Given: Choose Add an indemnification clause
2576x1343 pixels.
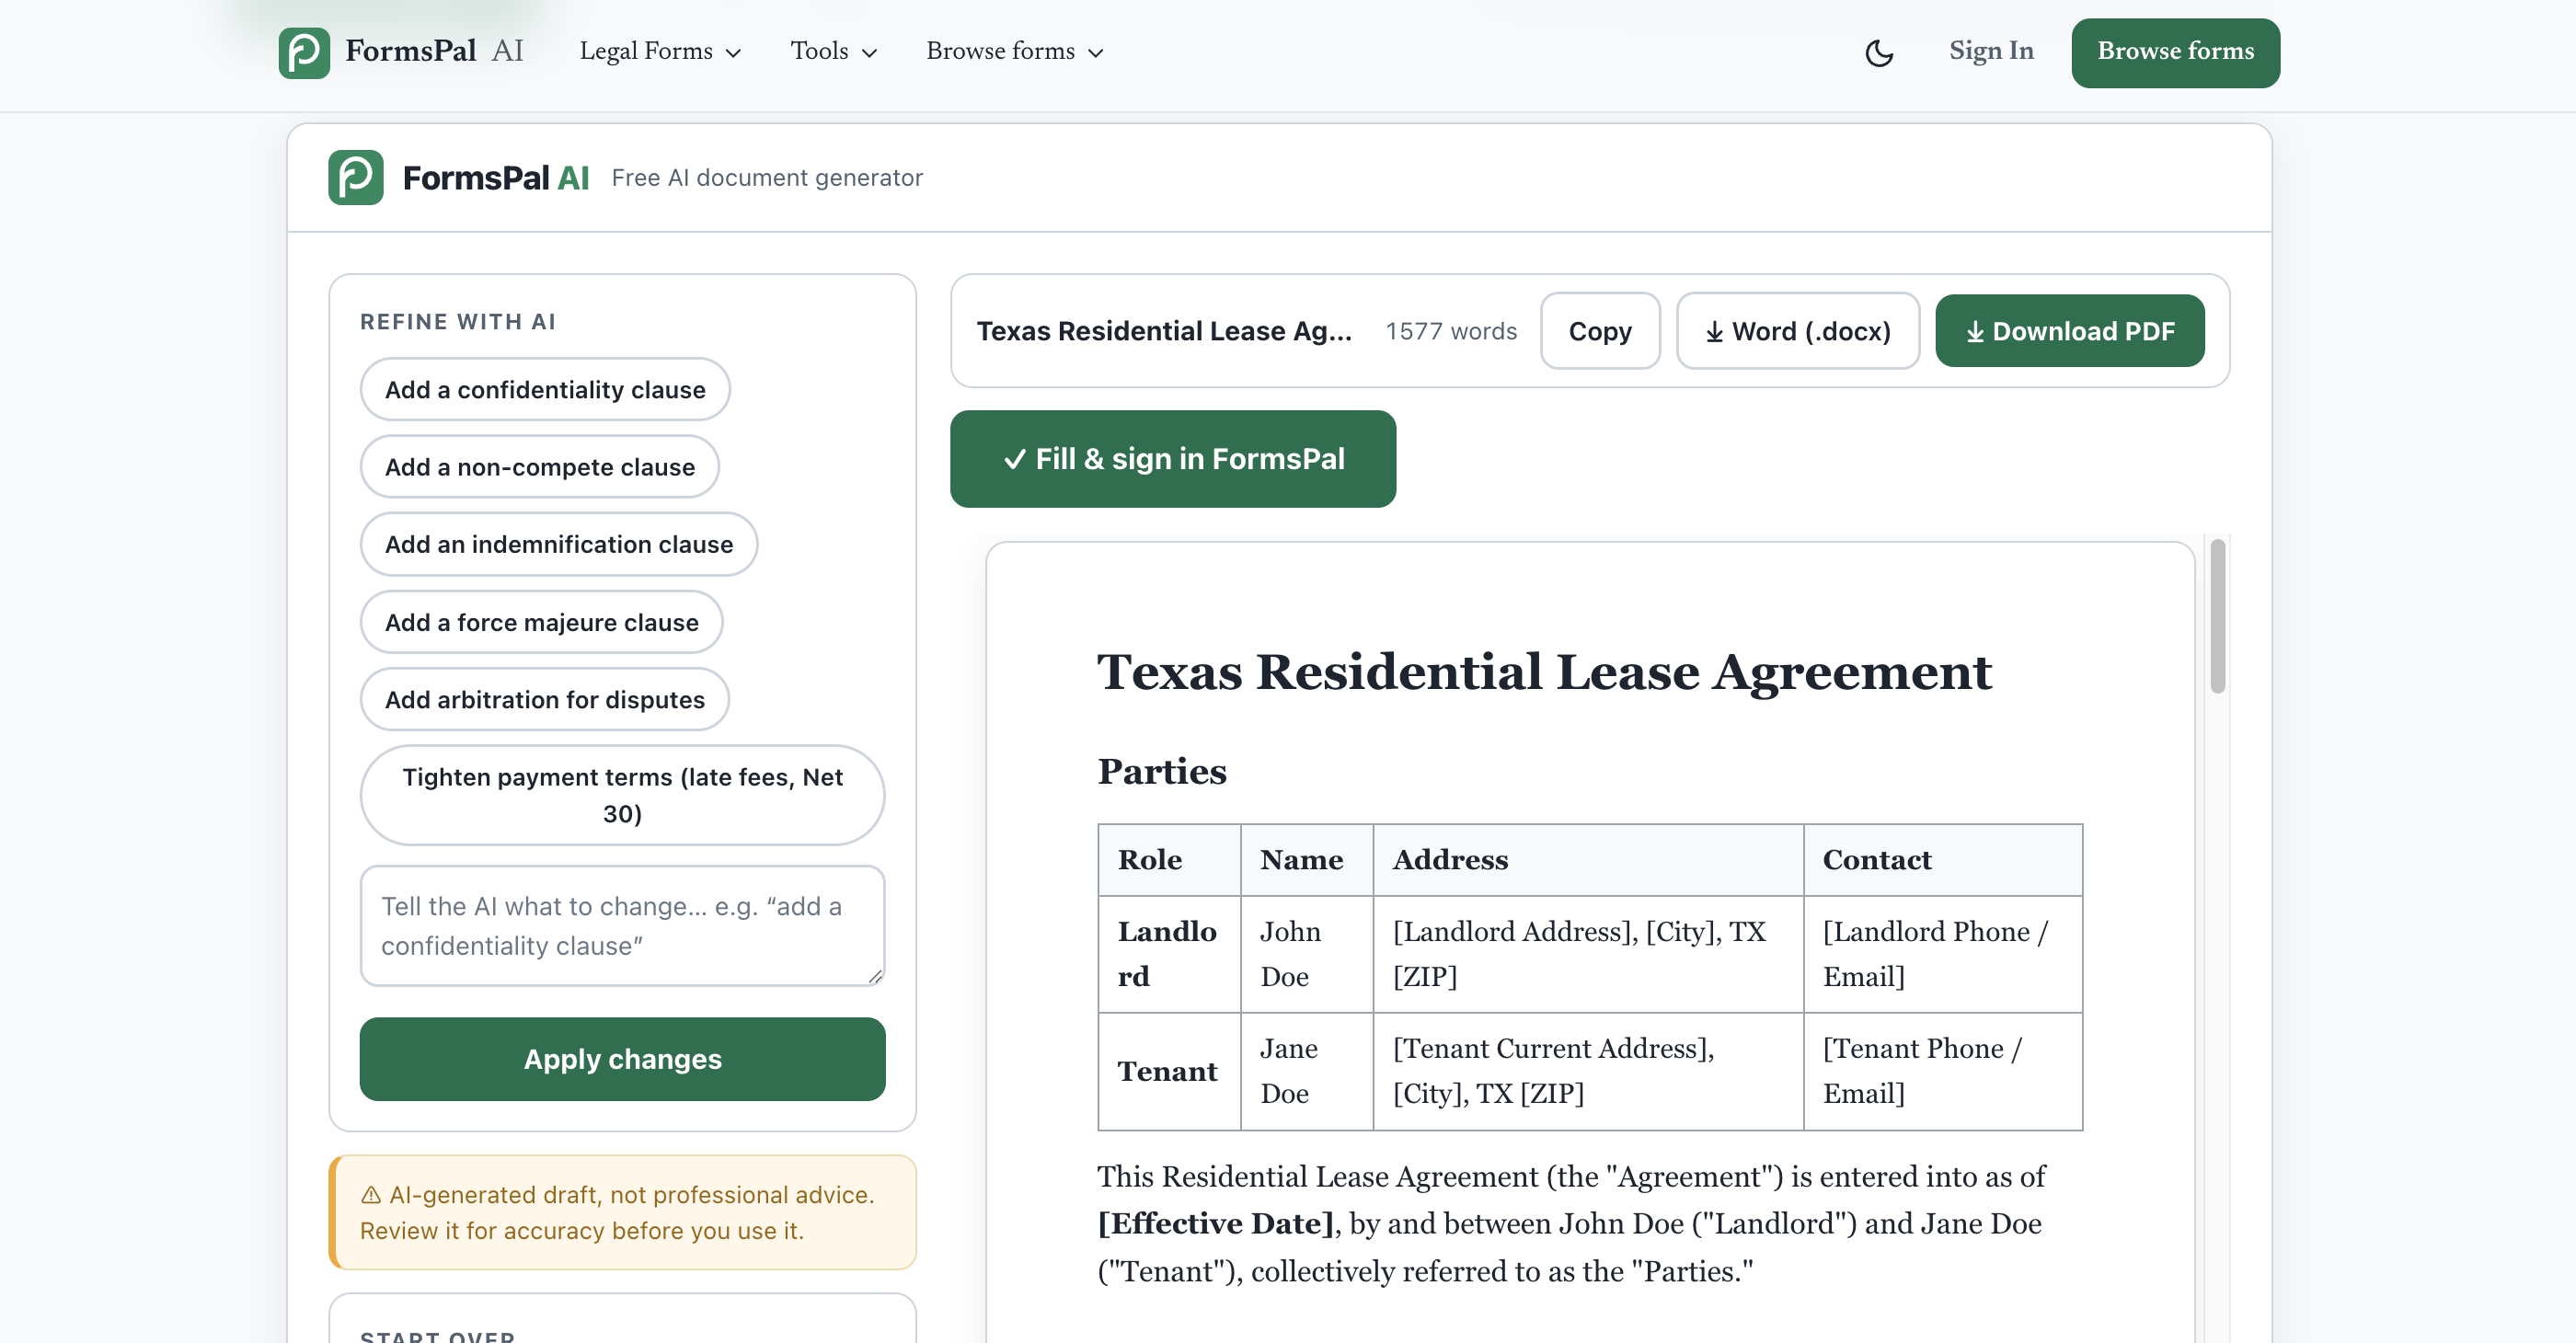Looking at the screenshot, I should pyautogui.click(x=558, y=544).
